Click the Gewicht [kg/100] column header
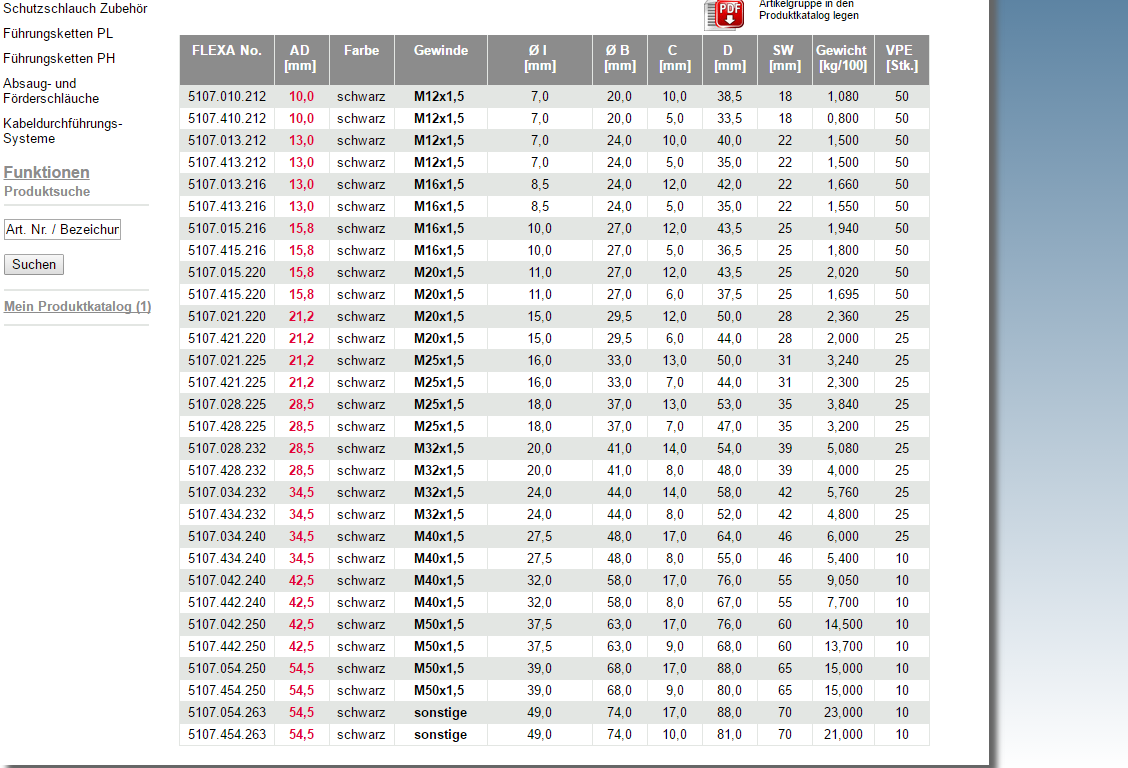 tap(842, 60)
